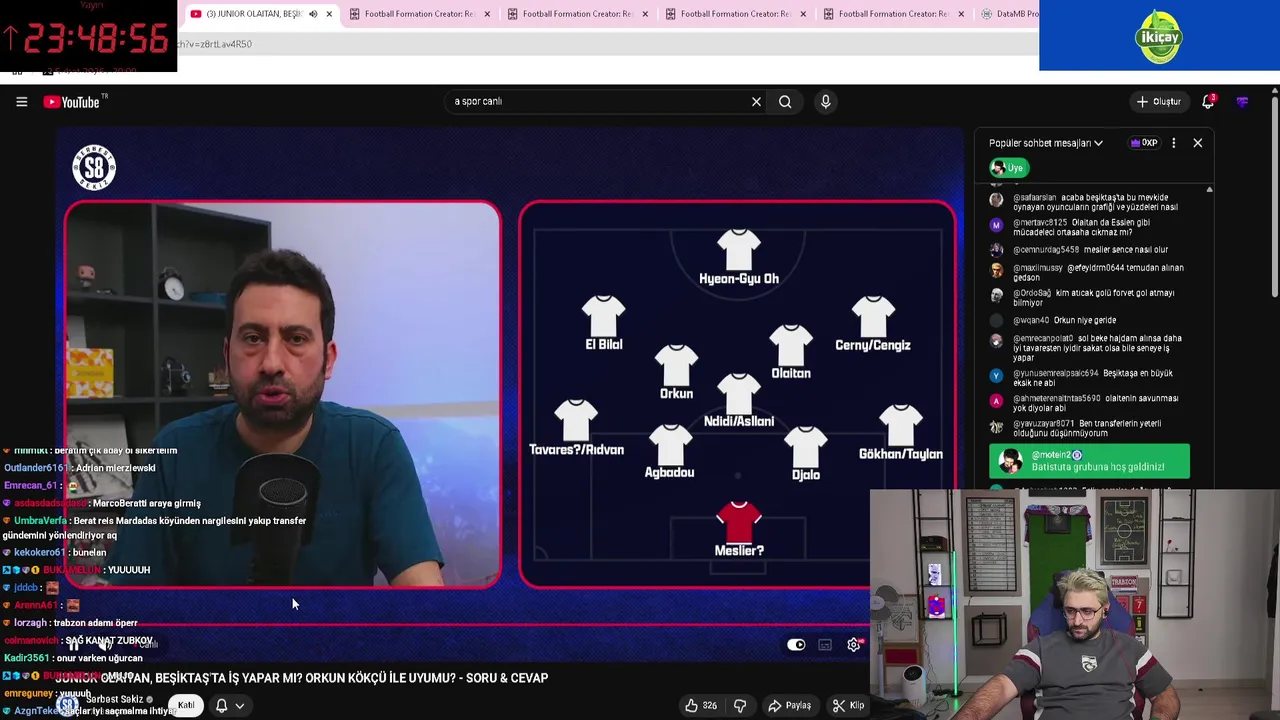Click the player volume speaker icon
Image resolution: width=1280 pixels, height=720 pixels.
point(105,645)
